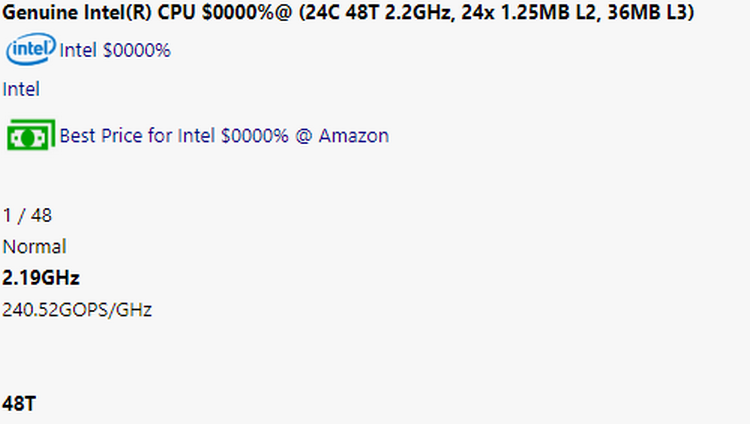The height and width of the screenshot is (424, 750).
Task: Click the word Genuine starting the heading
Action: [41, 12]
